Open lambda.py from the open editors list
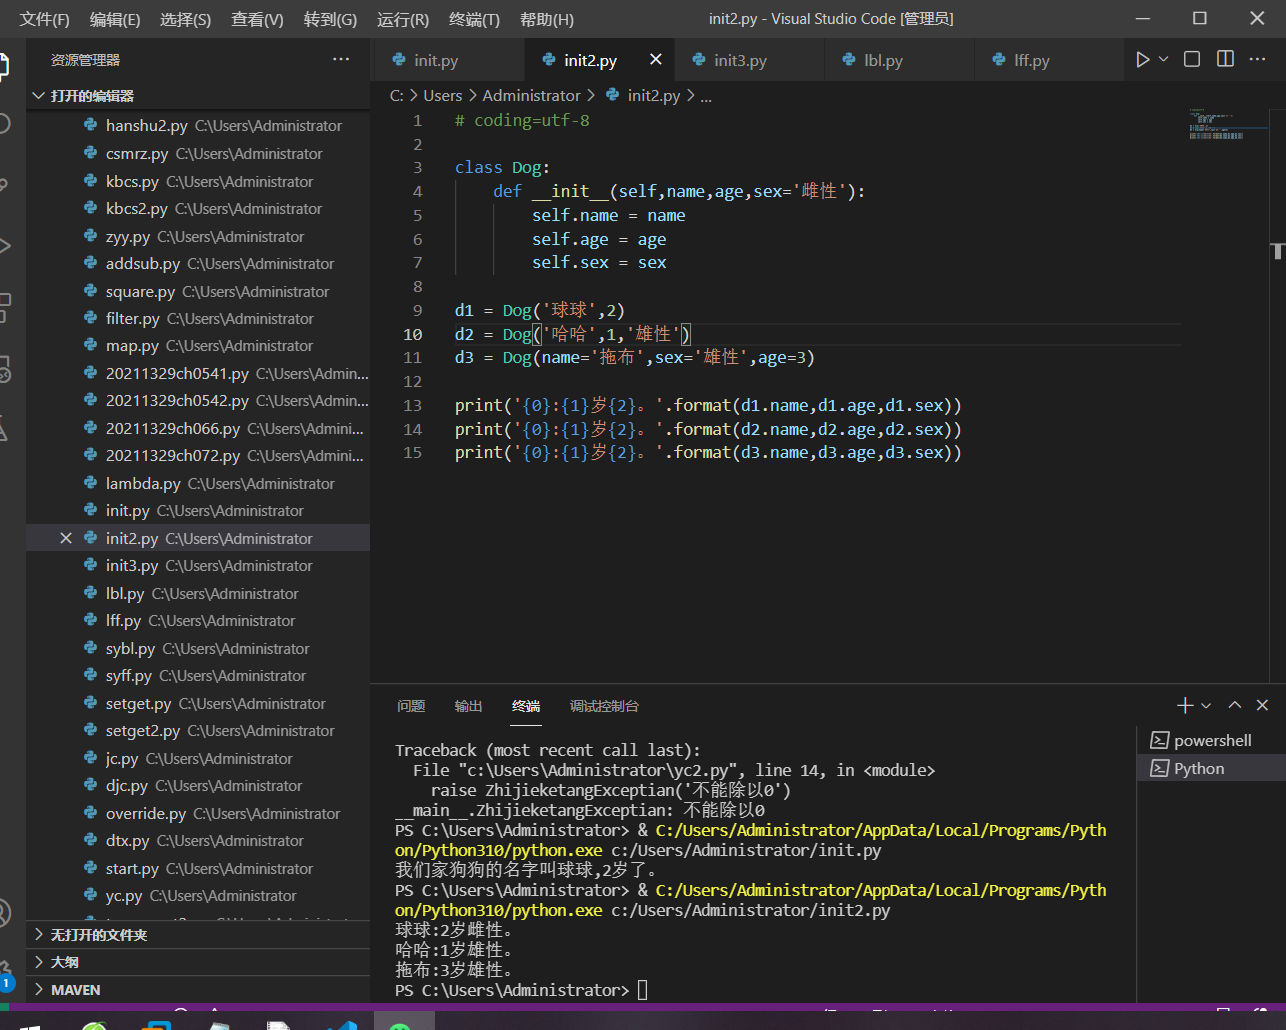The height and width of the screenshot is (1030, 1286). [143, 484]
